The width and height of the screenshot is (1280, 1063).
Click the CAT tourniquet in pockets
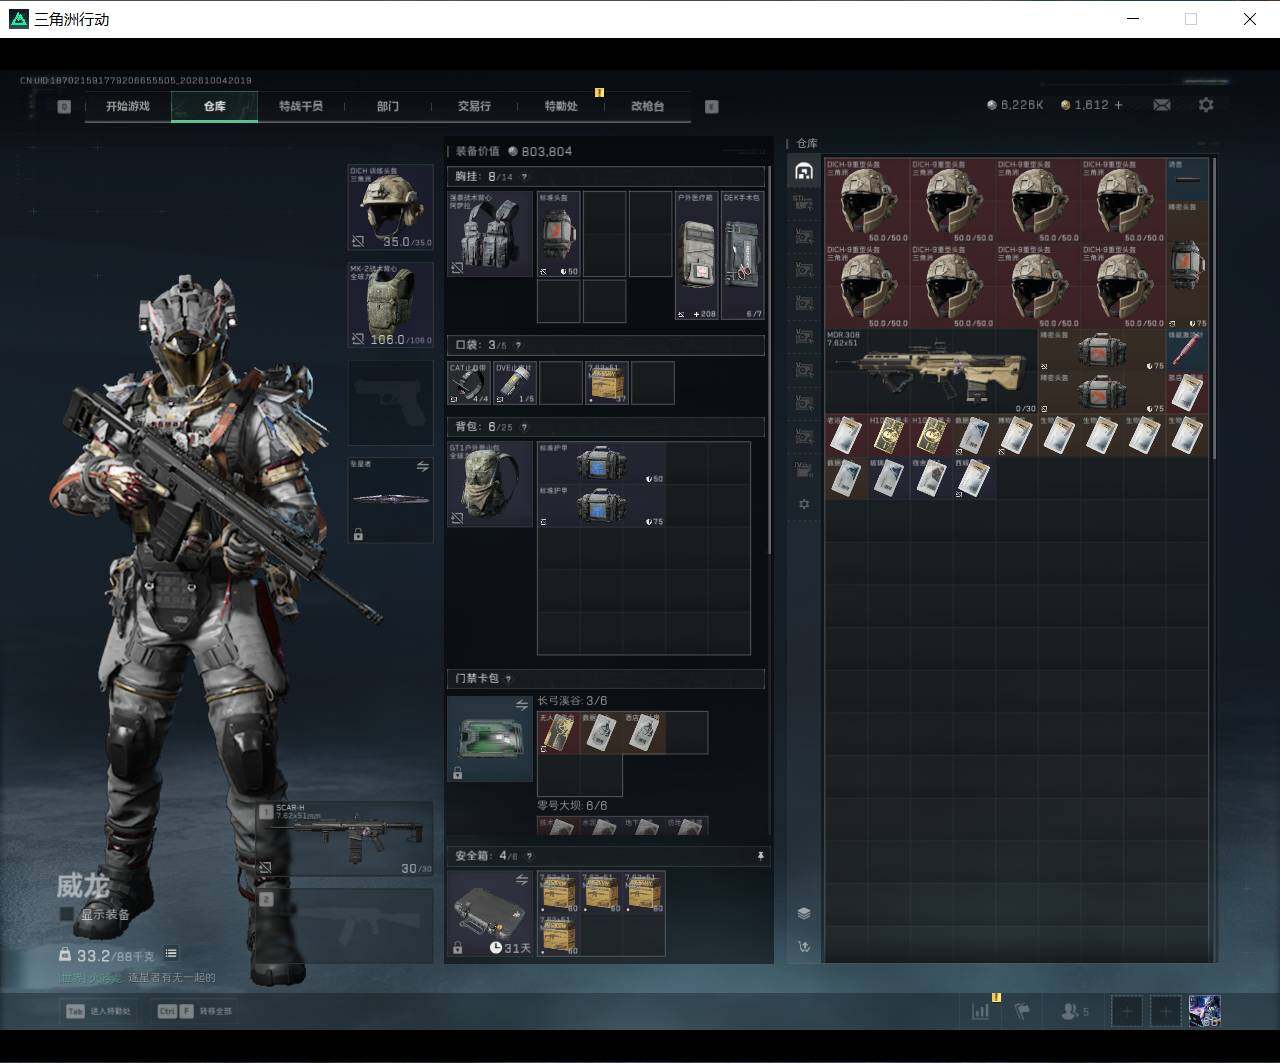tap(469, 383)
